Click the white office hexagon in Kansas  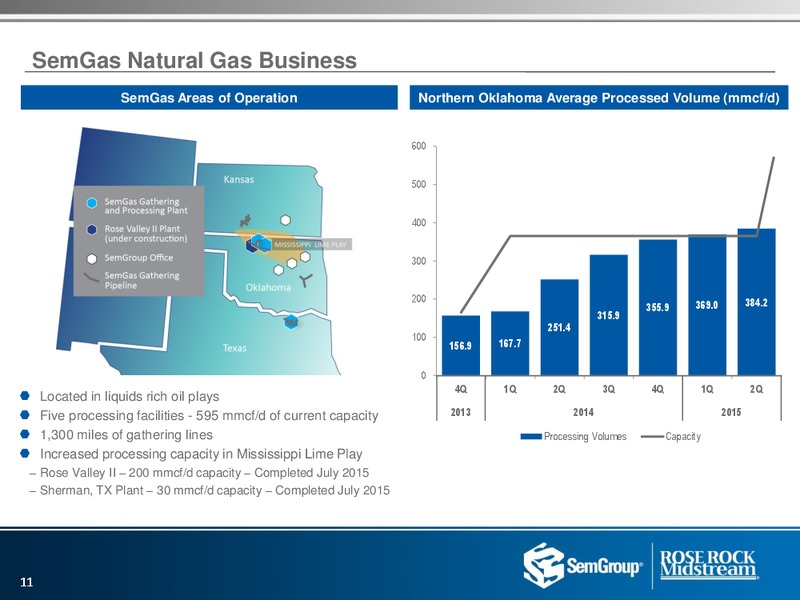tap(286, 220)
